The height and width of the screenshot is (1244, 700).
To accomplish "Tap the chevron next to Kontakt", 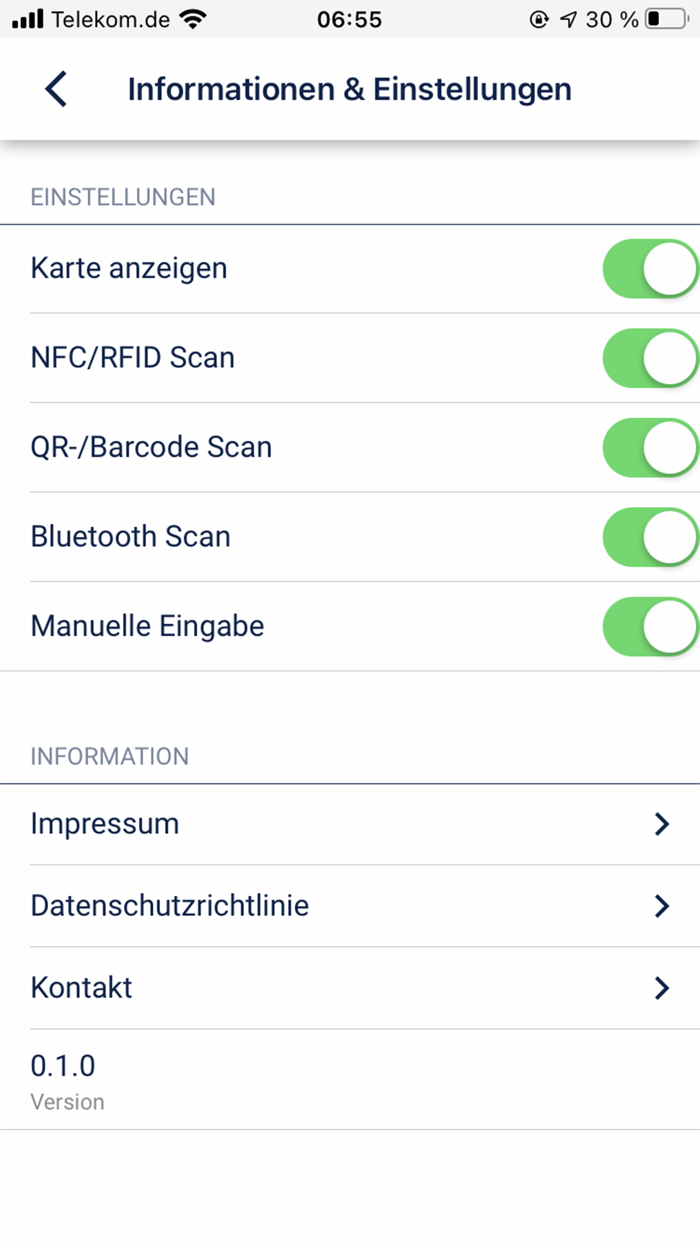I will coord(661,988).
